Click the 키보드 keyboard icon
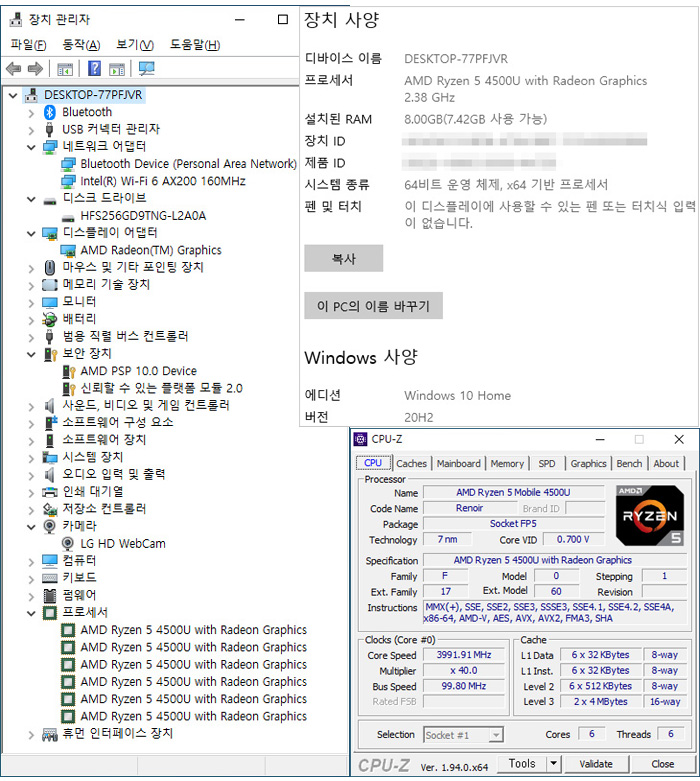This screenshot has height=781, width=700. 50,578
